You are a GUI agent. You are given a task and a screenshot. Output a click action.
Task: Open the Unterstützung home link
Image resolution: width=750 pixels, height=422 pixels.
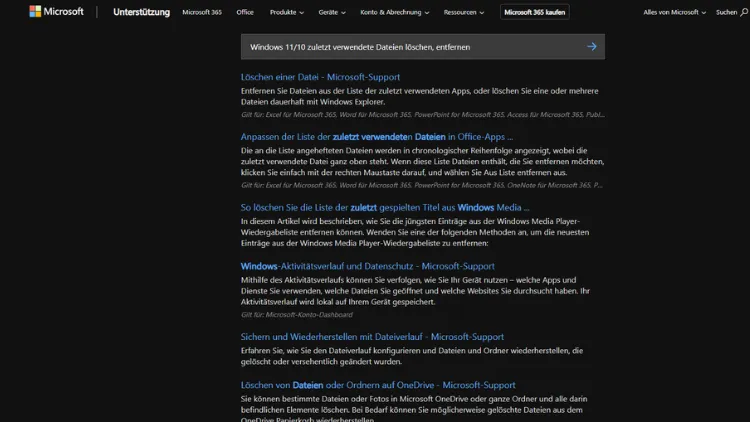141,12
